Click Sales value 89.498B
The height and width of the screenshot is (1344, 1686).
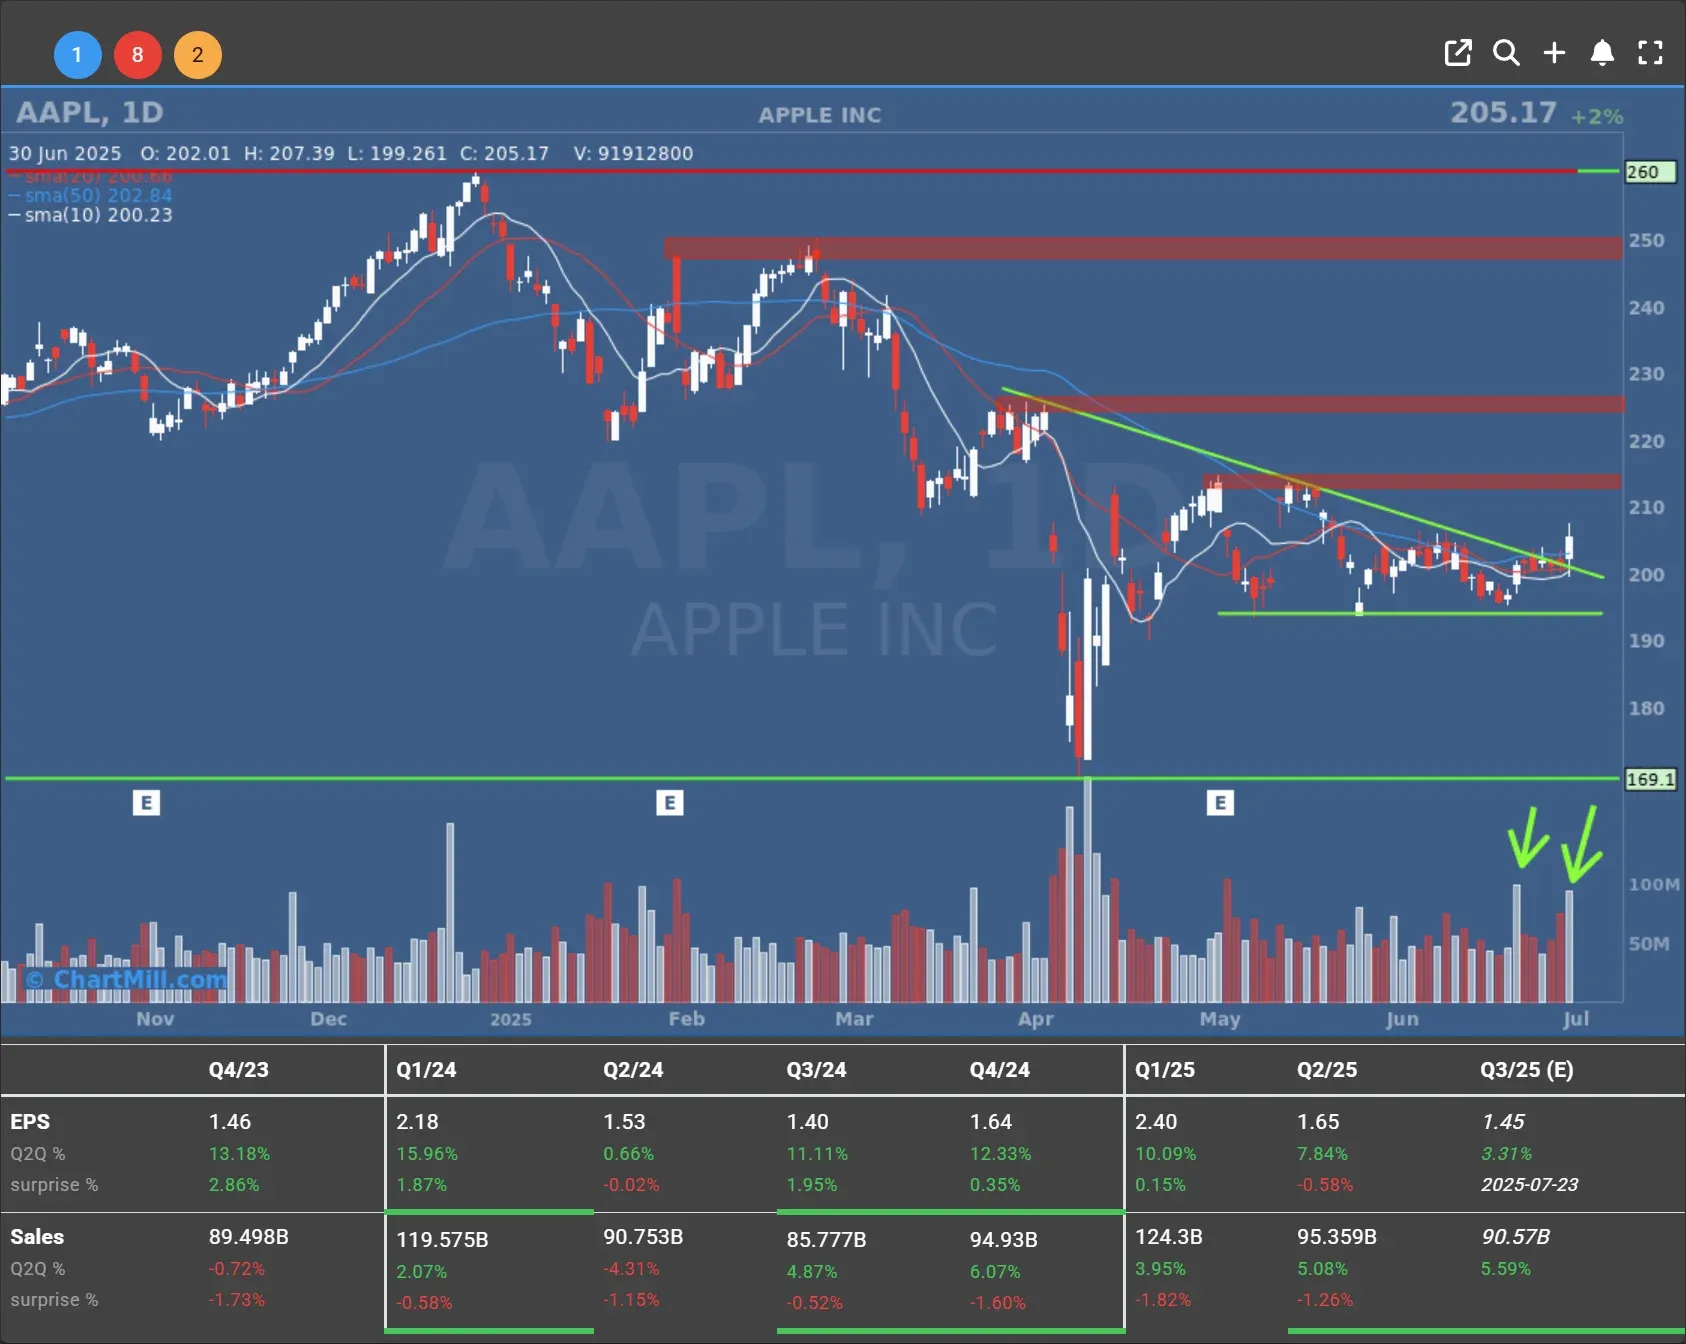(x=248, y=1237)
